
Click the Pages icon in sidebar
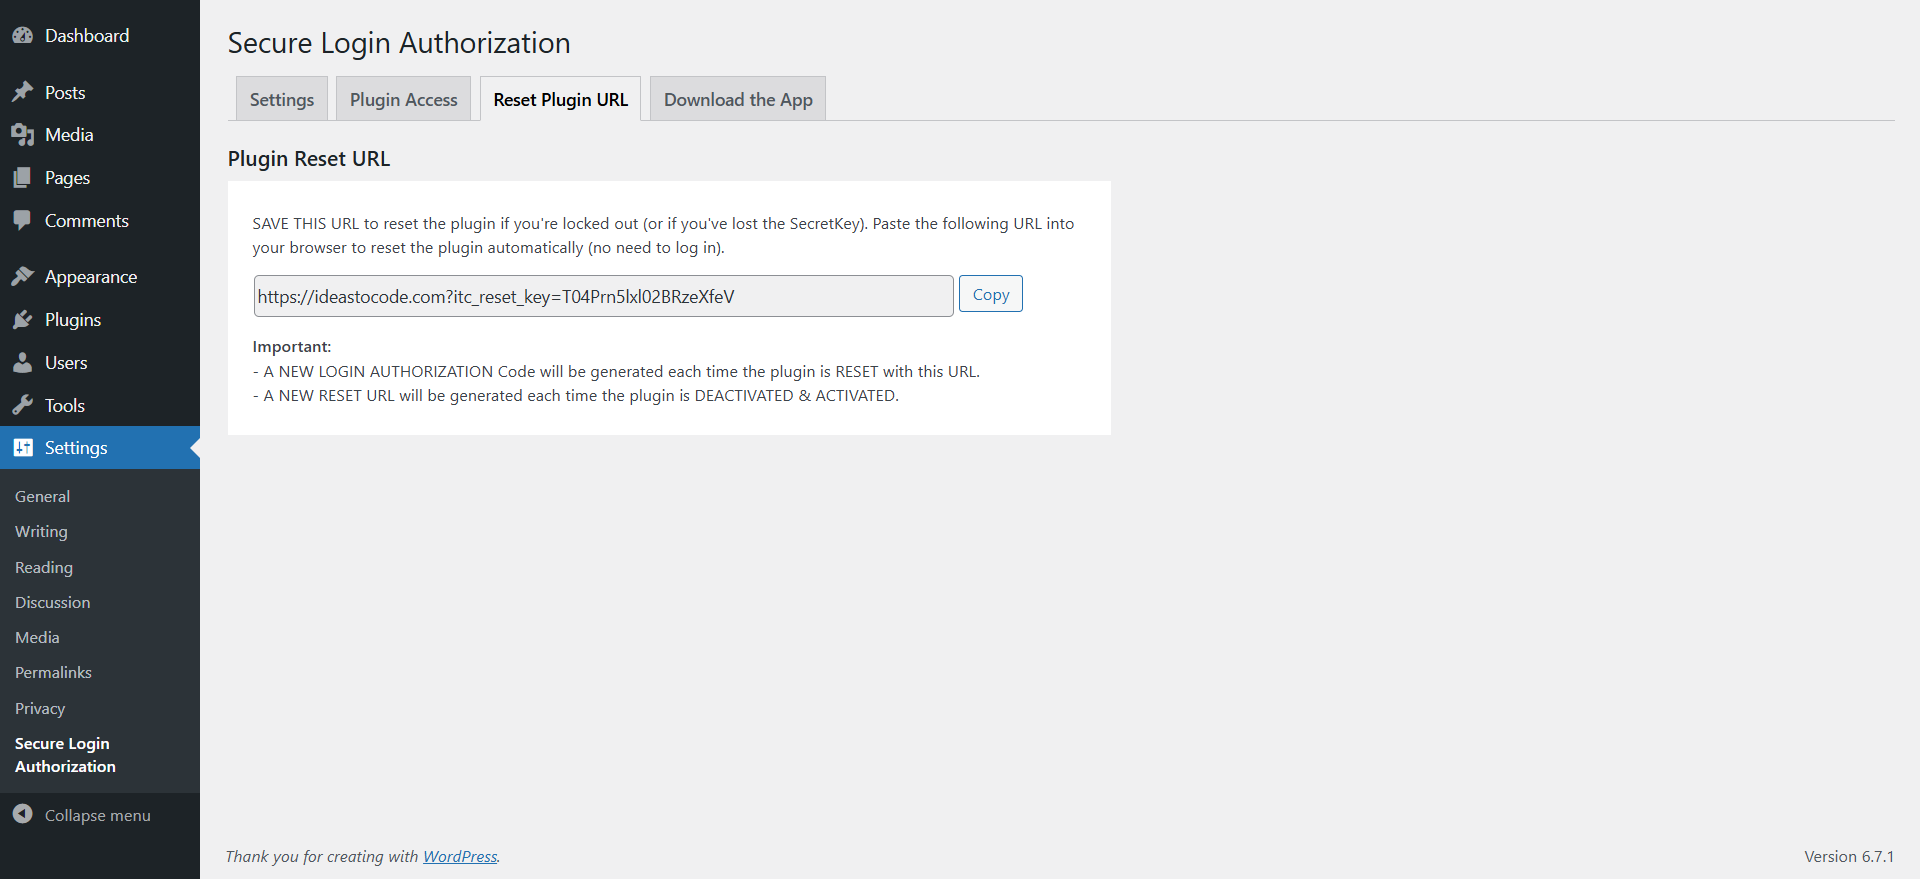coord(23,178)
